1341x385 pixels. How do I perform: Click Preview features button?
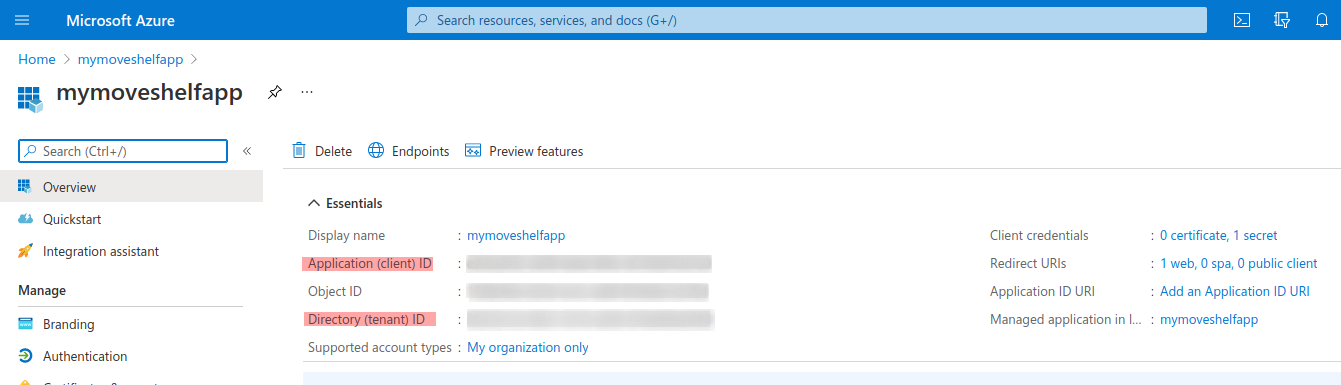524,151
